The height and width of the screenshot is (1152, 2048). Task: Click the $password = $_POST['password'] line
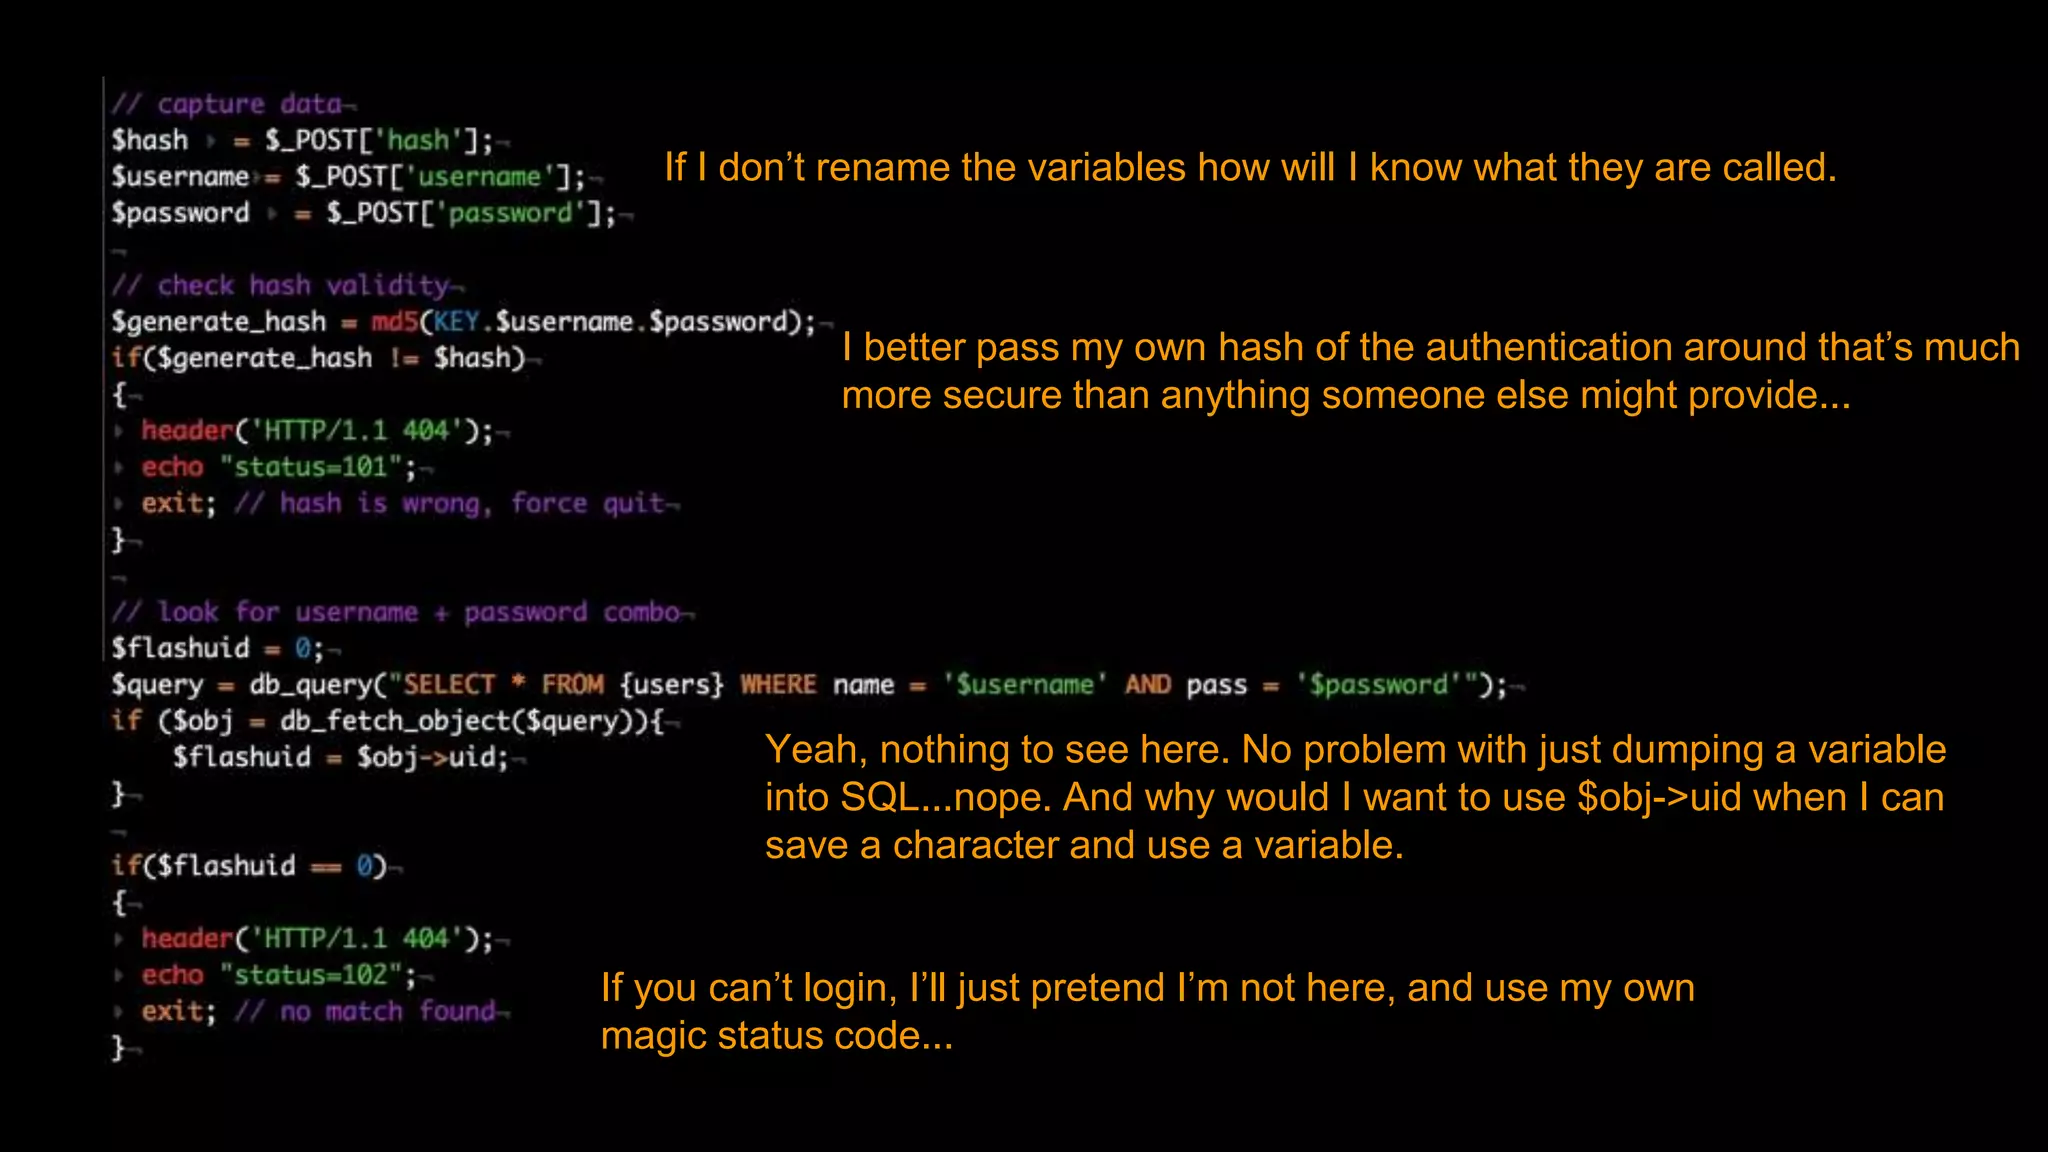pyautogui.click(x=364, y=213)
